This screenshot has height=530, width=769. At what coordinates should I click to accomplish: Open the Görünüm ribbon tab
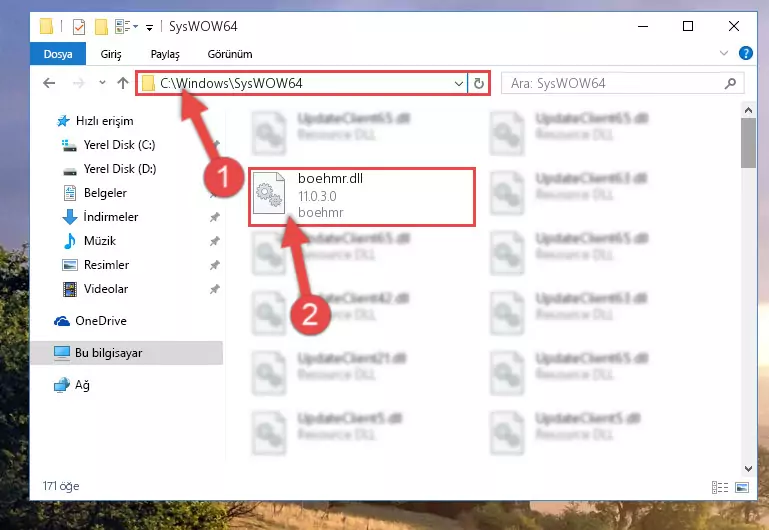pos(230,54)
